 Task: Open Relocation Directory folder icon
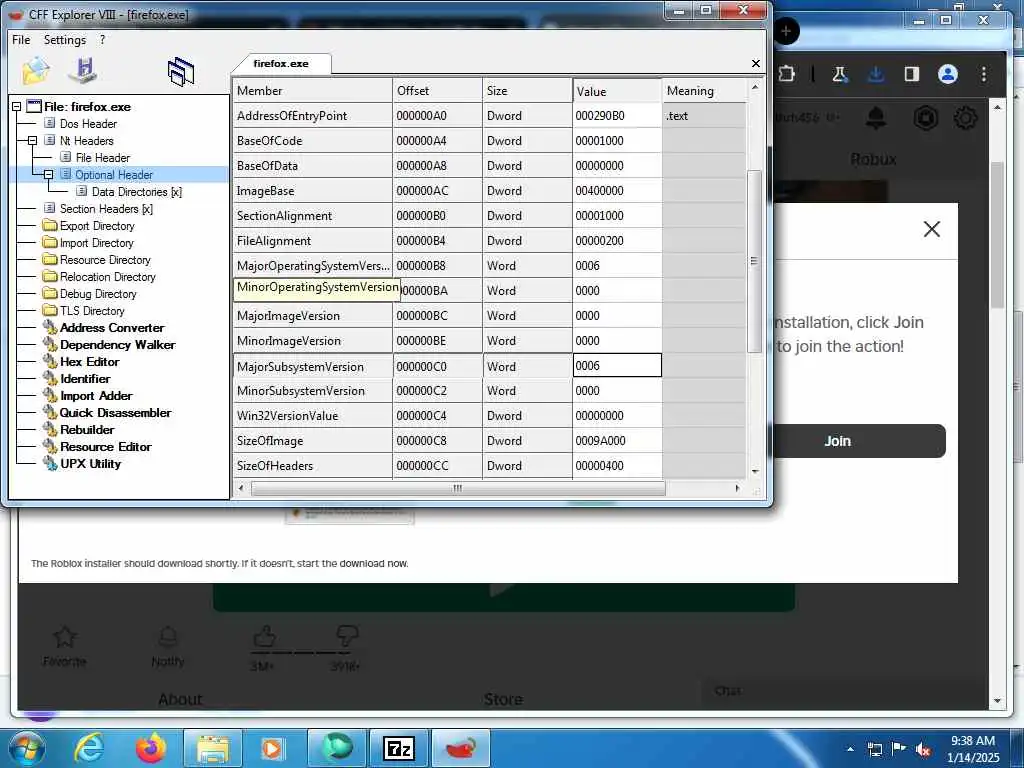(50, 276)
